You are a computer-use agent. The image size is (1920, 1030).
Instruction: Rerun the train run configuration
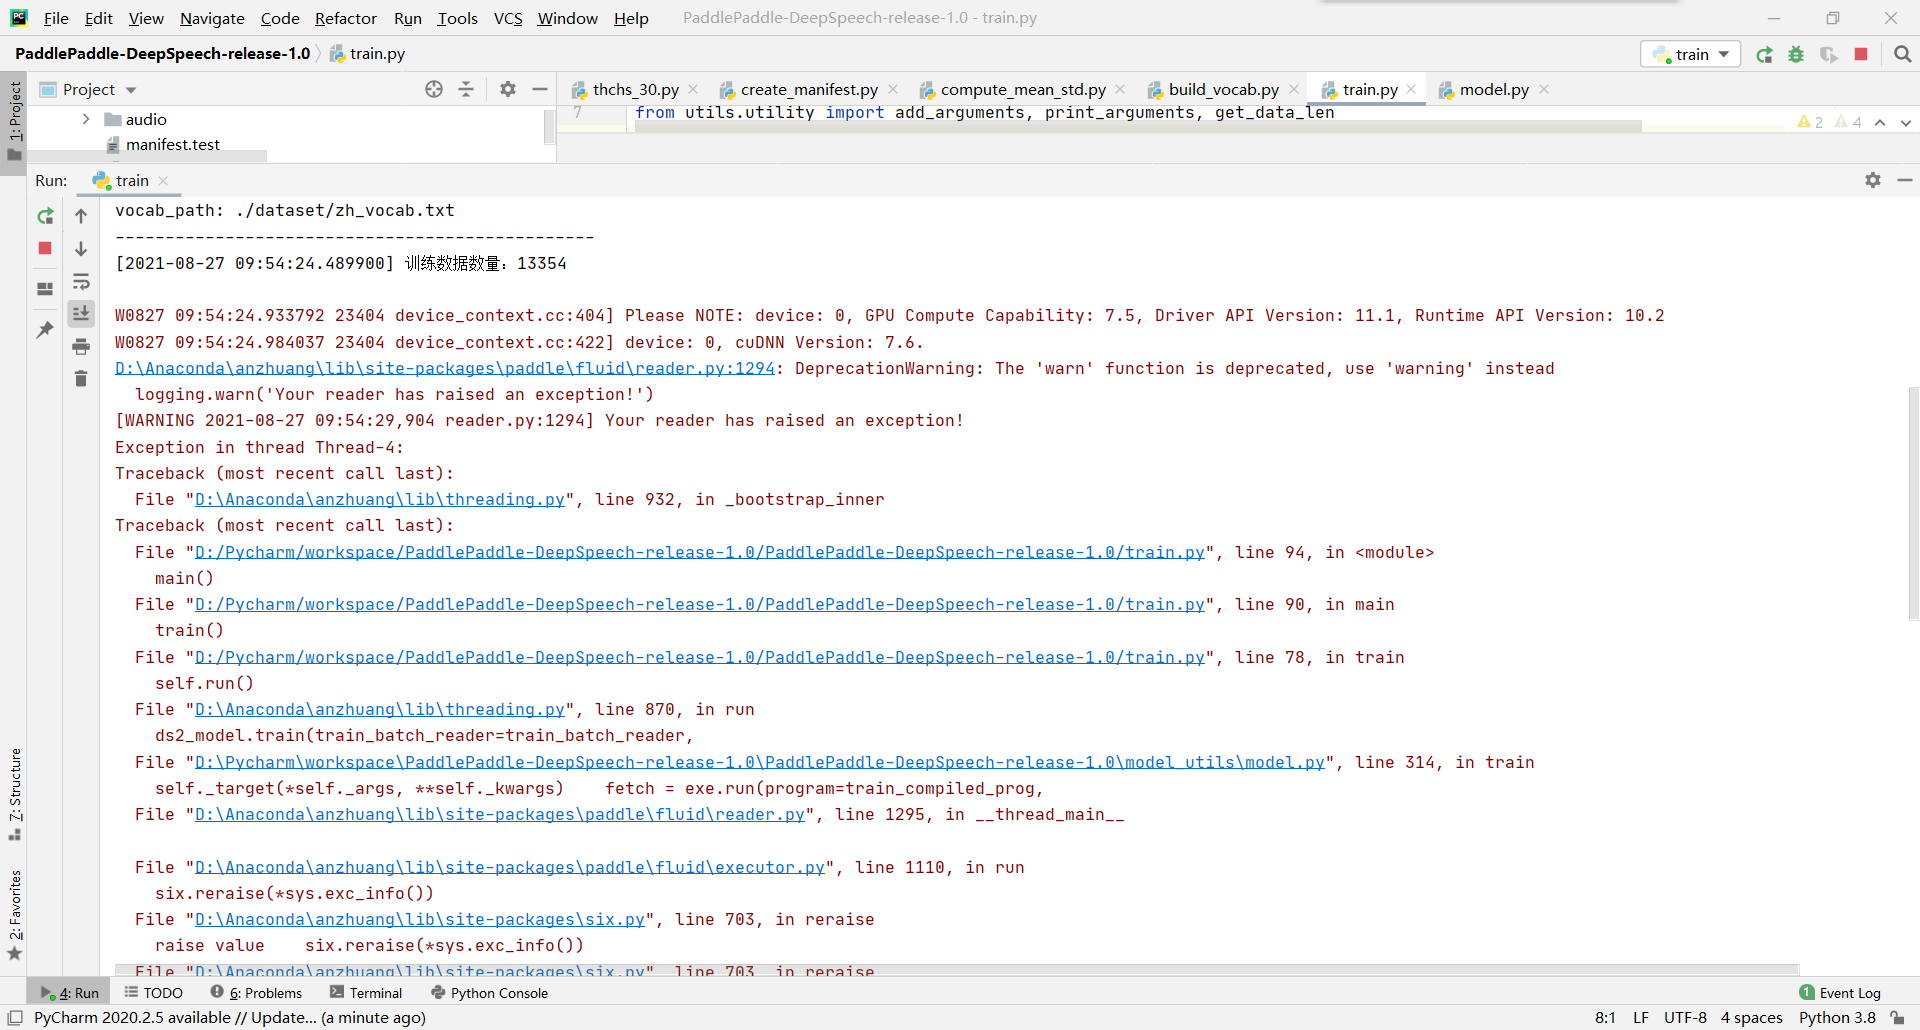(x=44, y=215)
